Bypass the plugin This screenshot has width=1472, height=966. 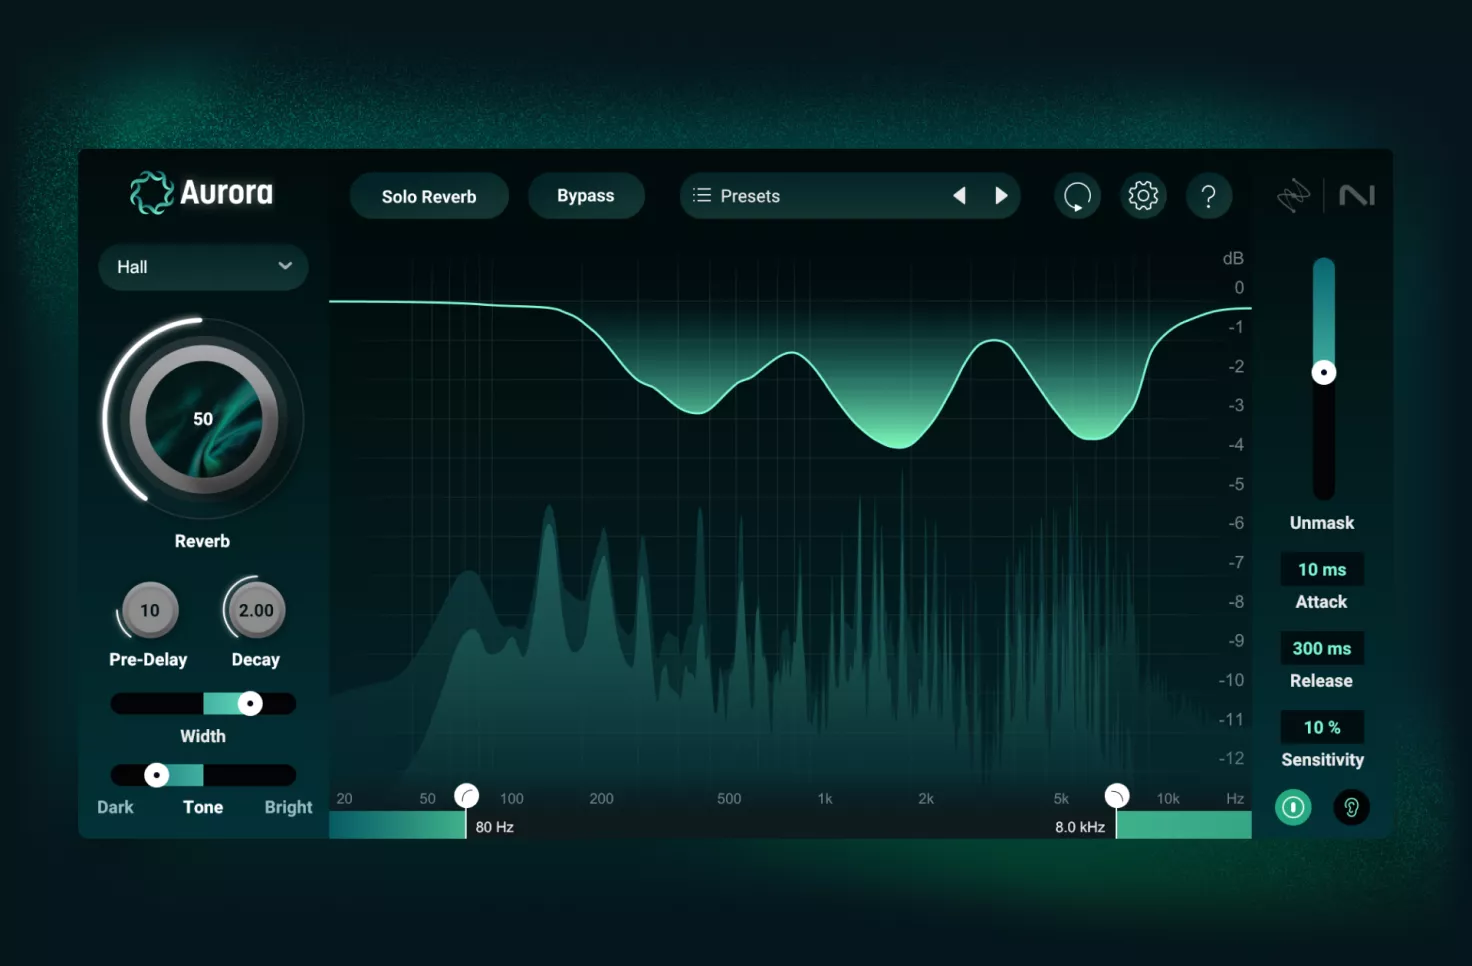[586, 196]
